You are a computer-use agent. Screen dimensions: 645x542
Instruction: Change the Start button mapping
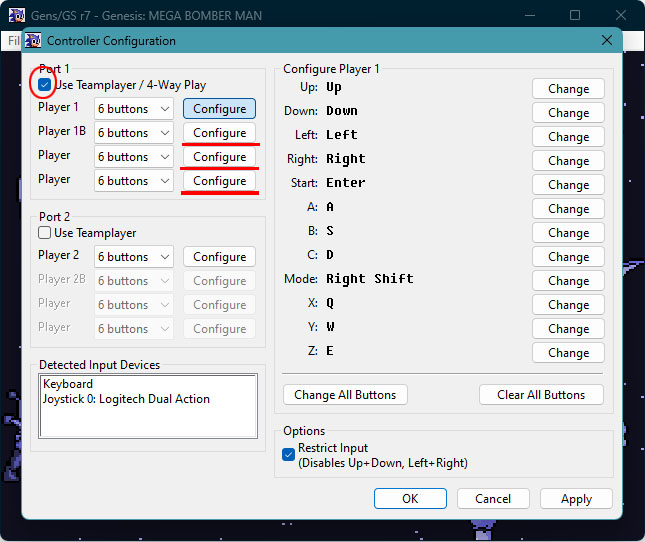point(568,185)
